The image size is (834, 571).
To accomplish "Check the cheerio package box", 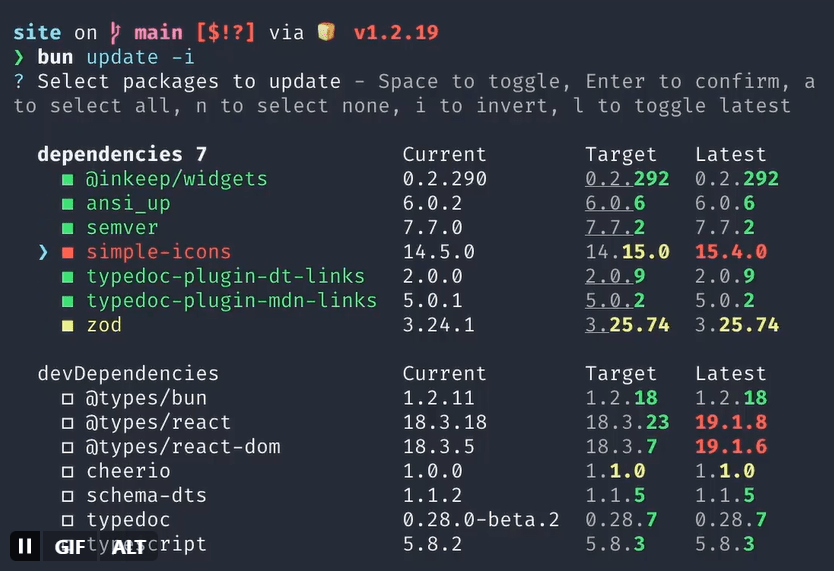I will (68, 471).
